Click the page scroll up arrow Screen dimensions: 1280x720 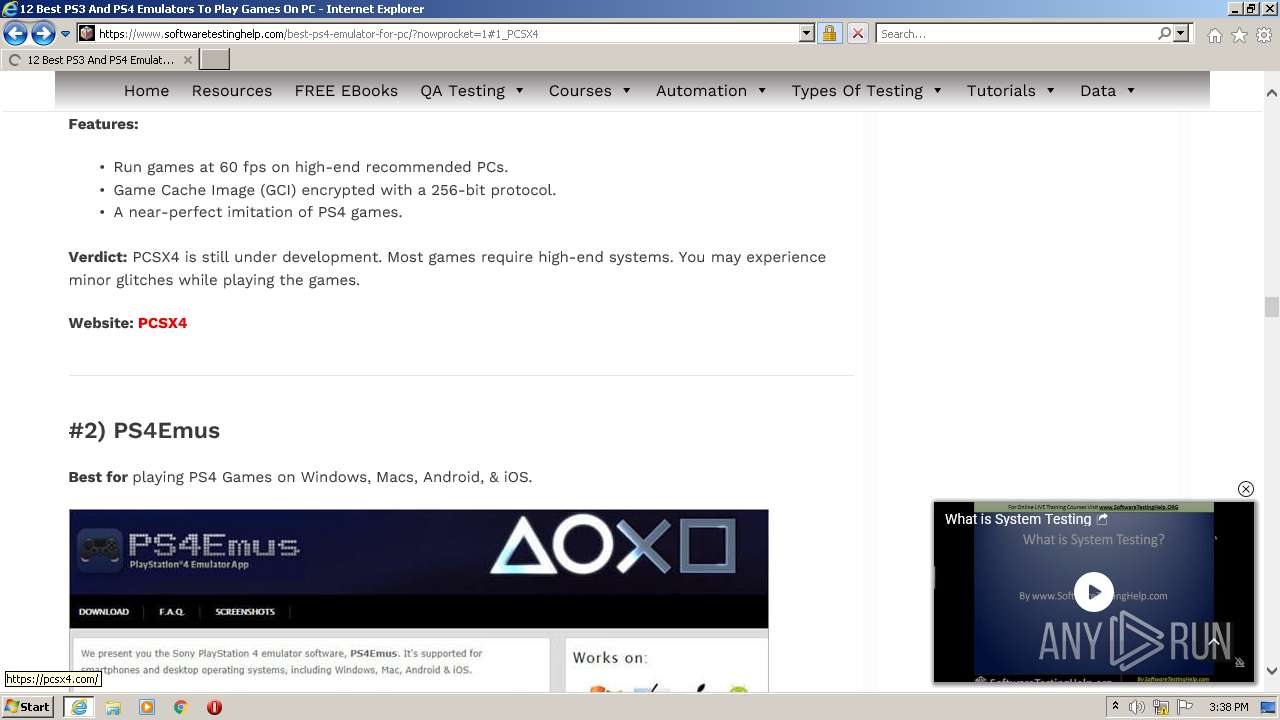coord(1271,93)
